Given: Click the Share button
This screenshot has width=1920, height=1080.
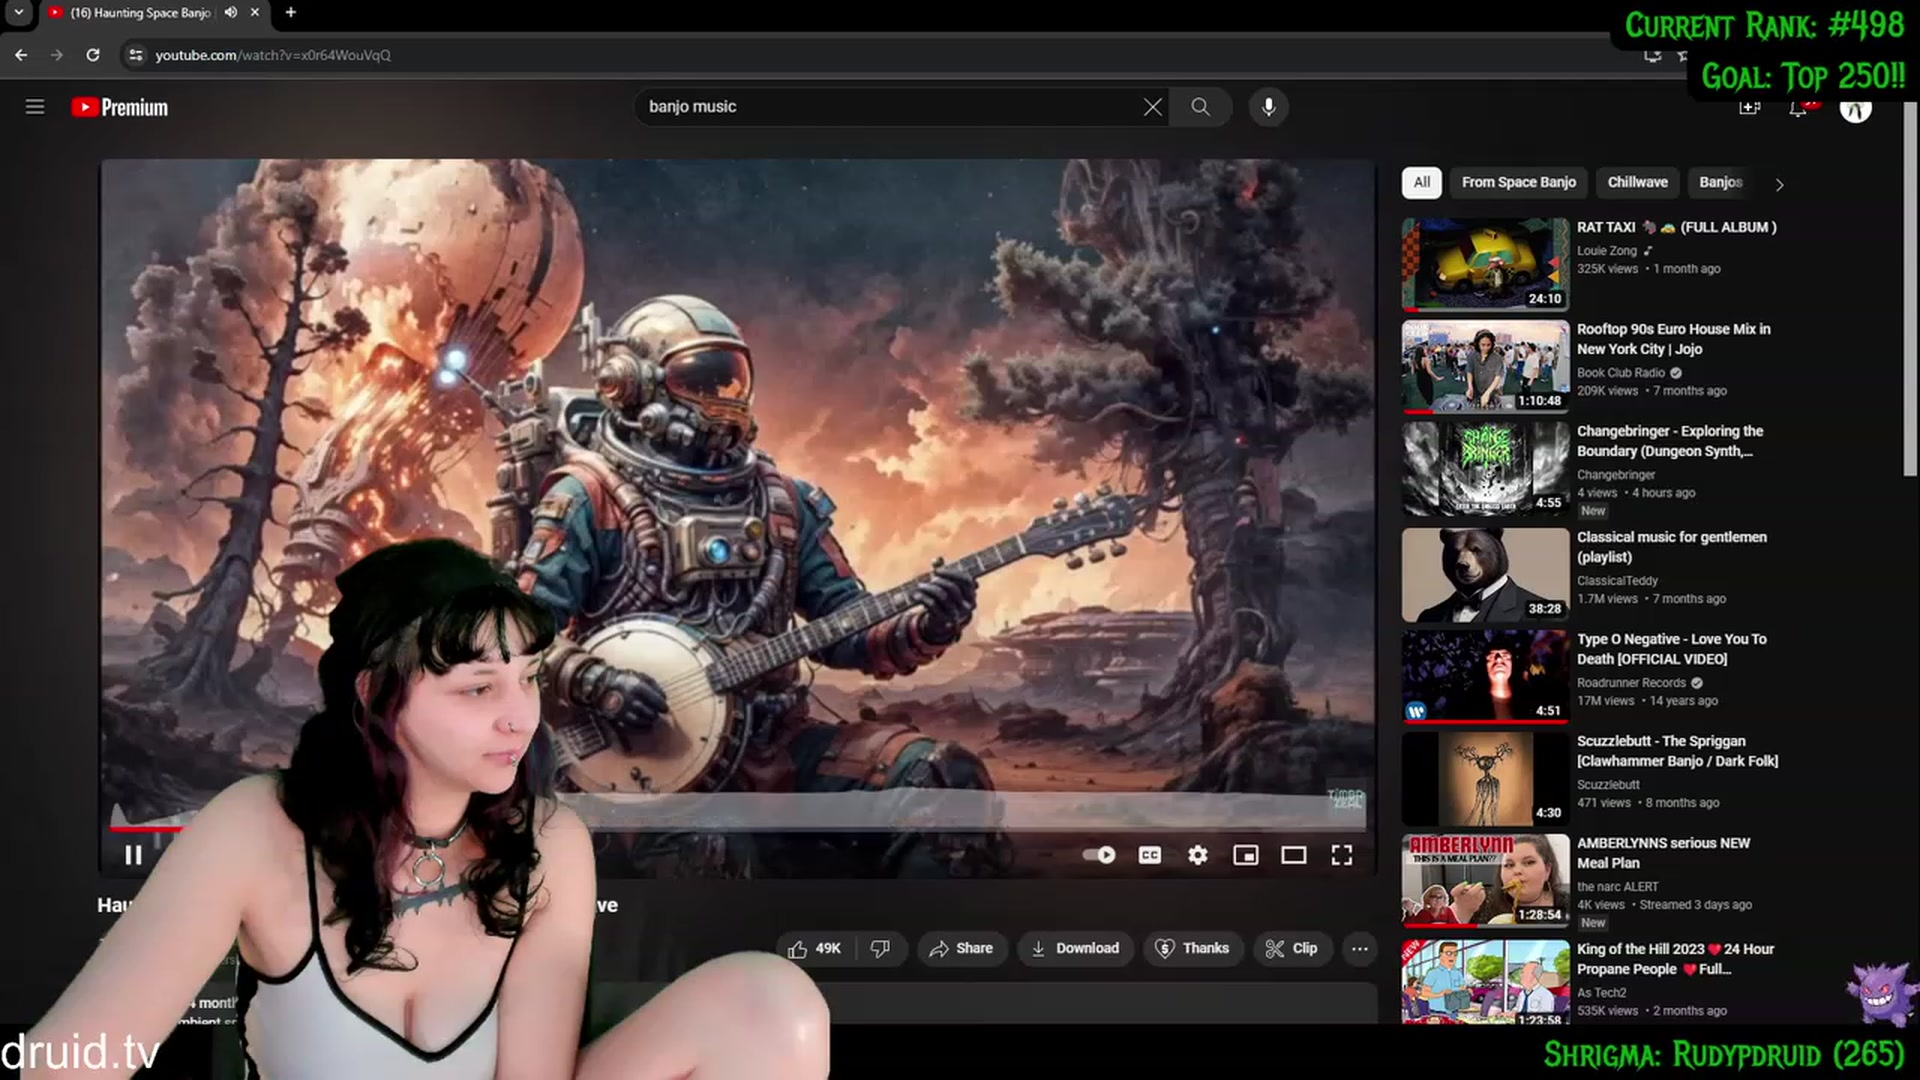Looking at the screenshot, I should 961,949.
